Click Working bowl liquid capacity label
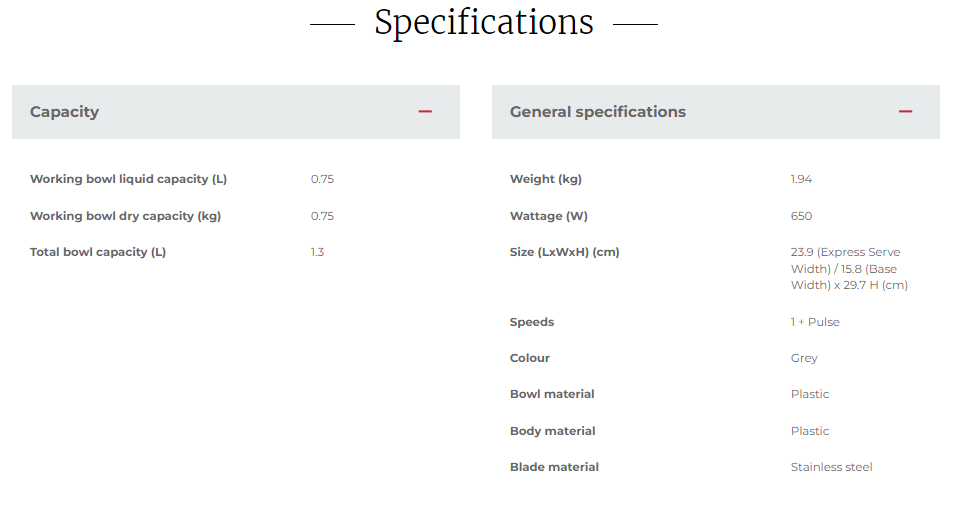 pyautogui.click(x=129, y=179)
